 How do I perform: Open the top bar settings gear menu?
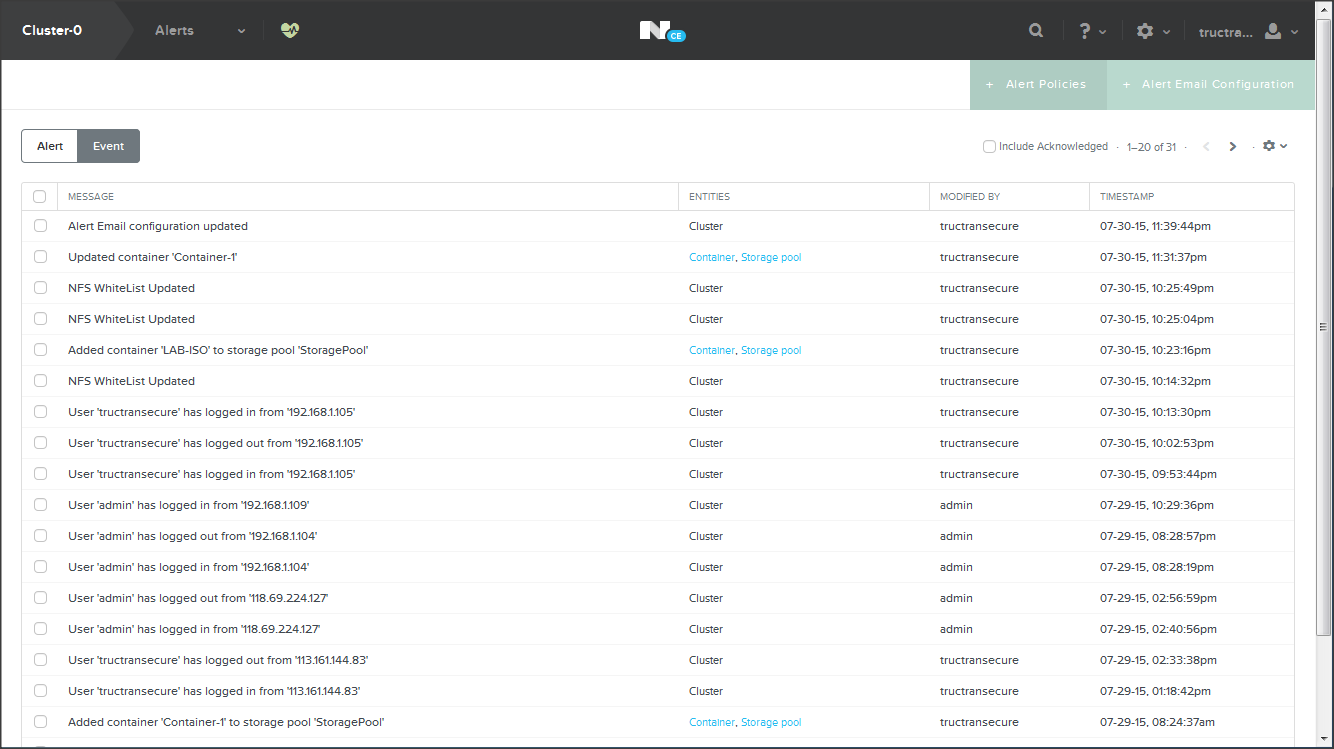[1152, 31]
